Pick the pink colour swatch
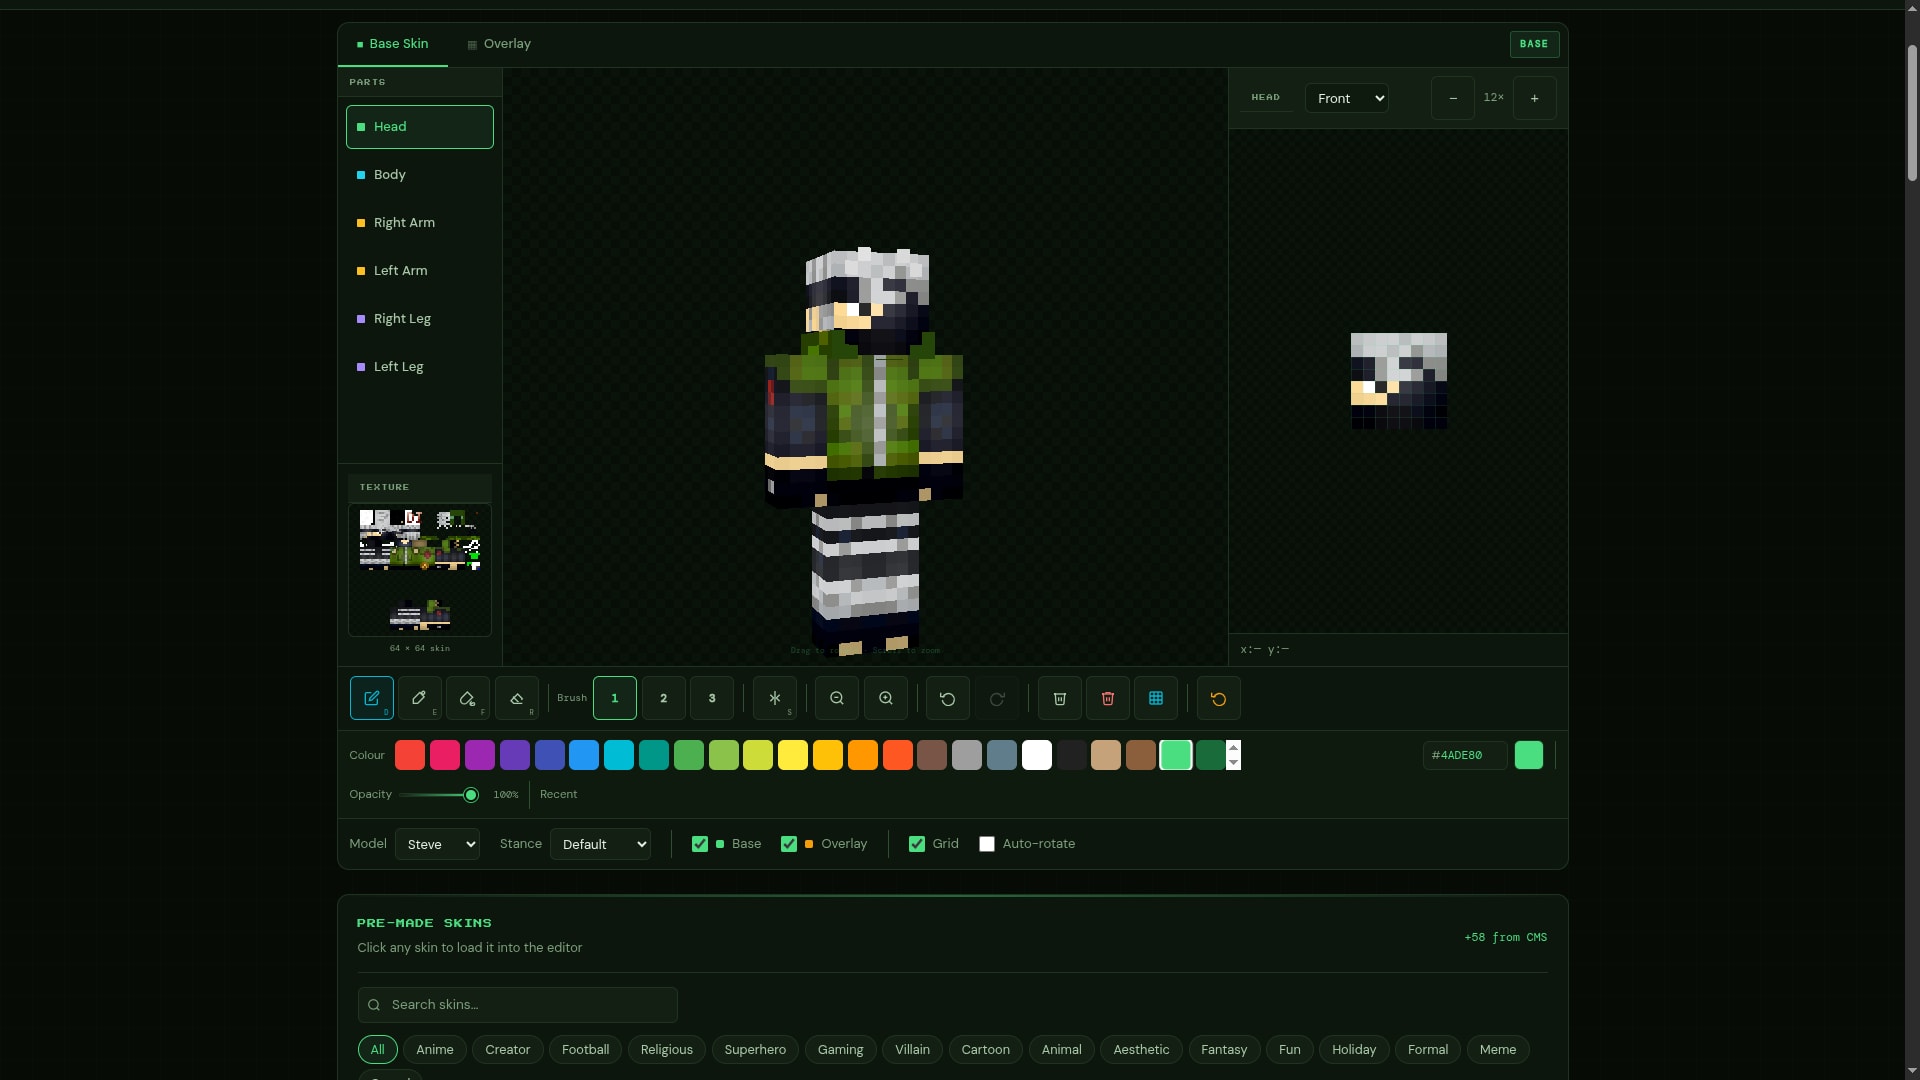The width and height of the screenshot is (1920, 1080). 445,755
